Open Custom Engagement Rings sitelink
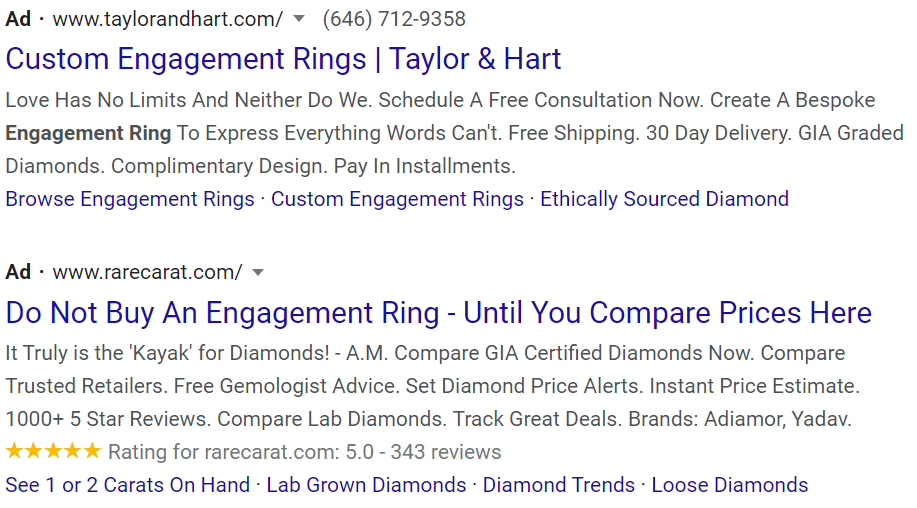This screenshot has width=917, height=508. click(x=397, y=199)
